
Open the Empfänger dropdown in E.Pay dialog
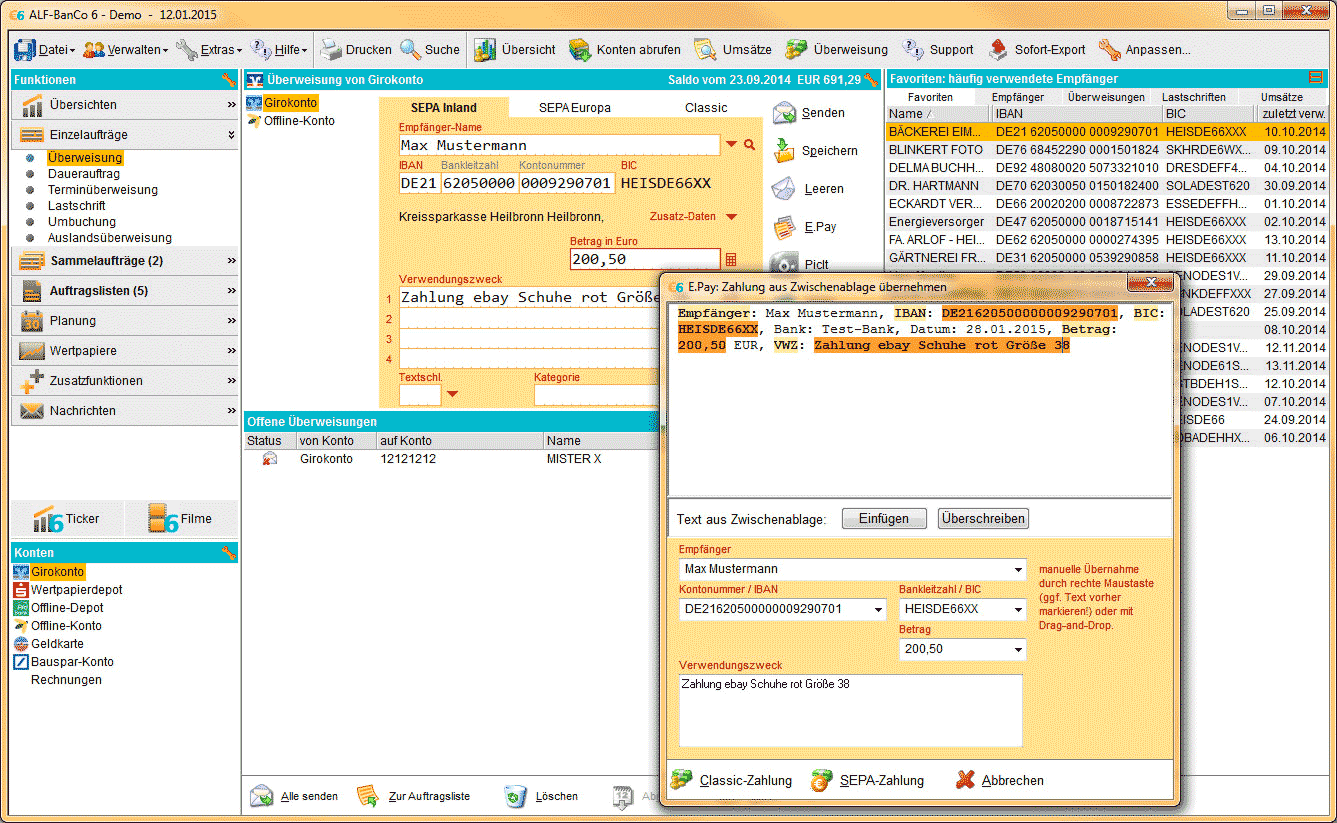coord(1018,570)
